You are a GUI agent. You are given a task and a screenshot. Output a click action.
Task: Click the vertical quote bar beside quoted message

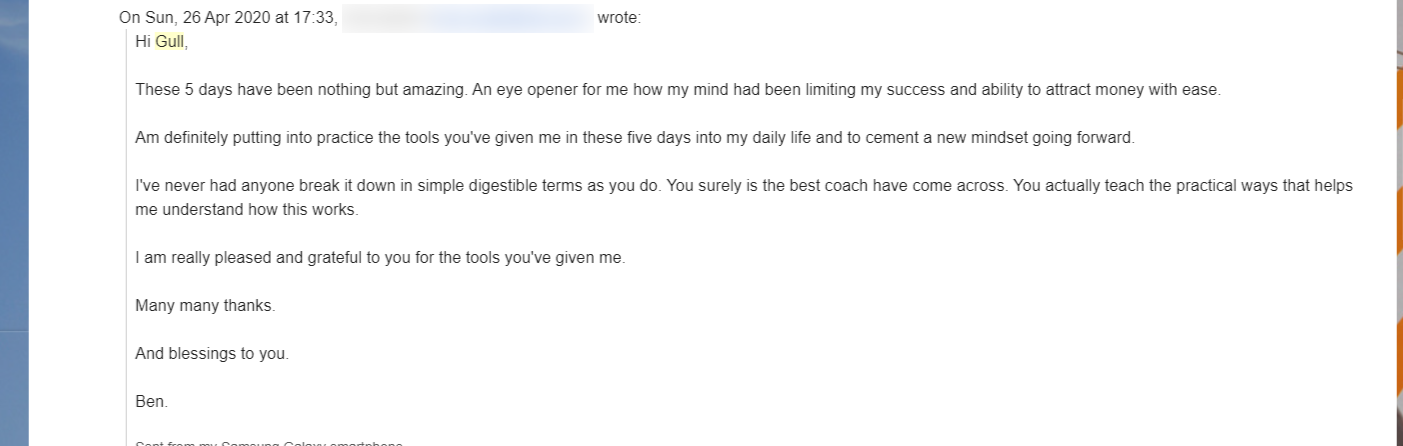pyautogui.click(x=126, y=240)
